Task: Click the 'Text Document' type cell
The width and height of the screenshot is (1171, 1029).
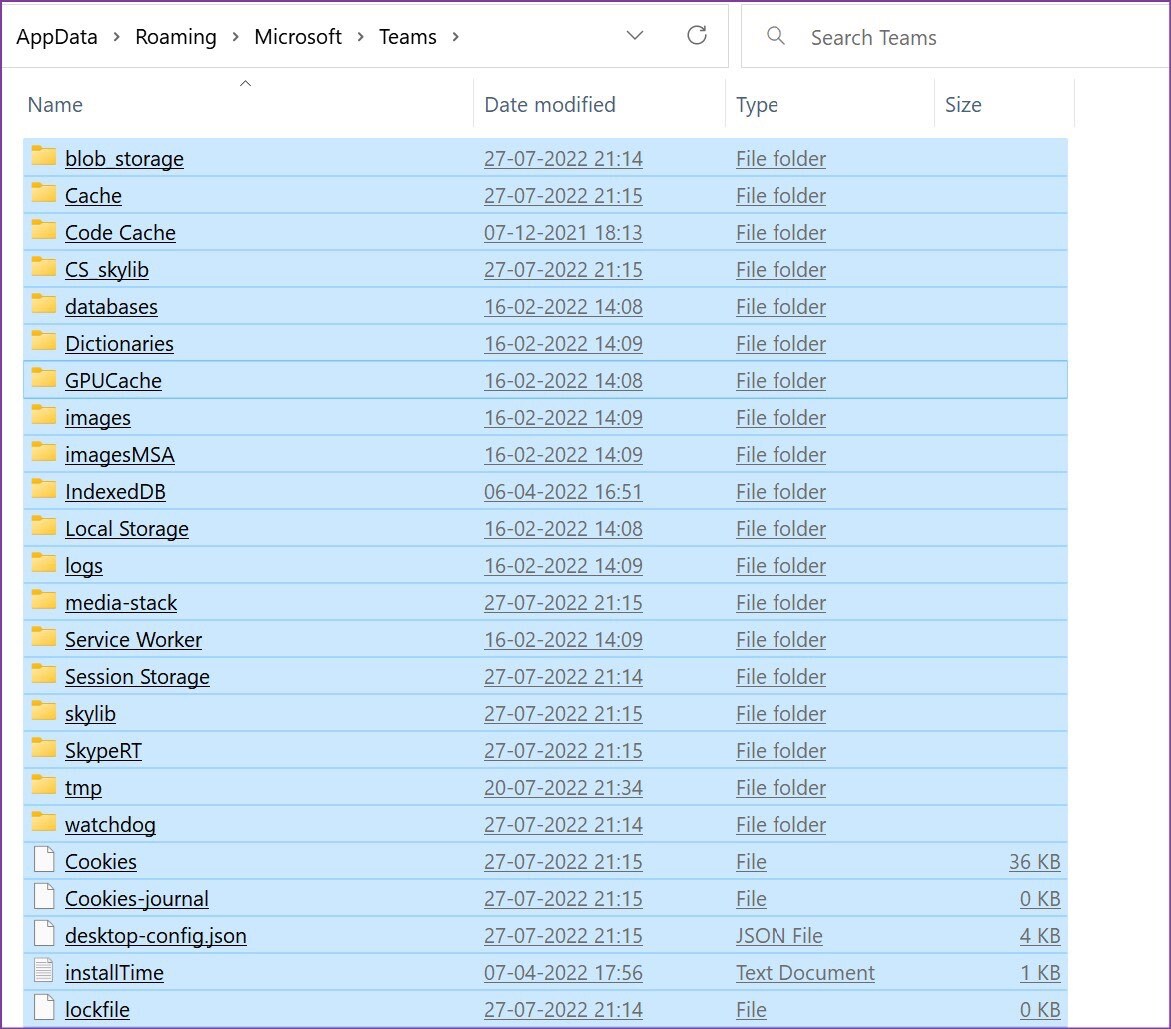Action: (805, 973)
